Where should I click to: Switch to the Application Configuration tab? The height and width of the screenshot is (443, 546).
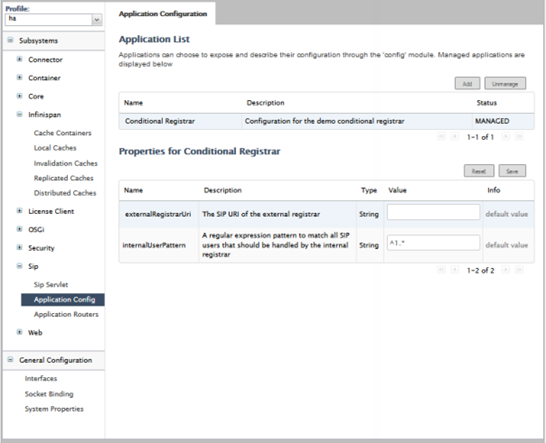[x=163, y=14]
